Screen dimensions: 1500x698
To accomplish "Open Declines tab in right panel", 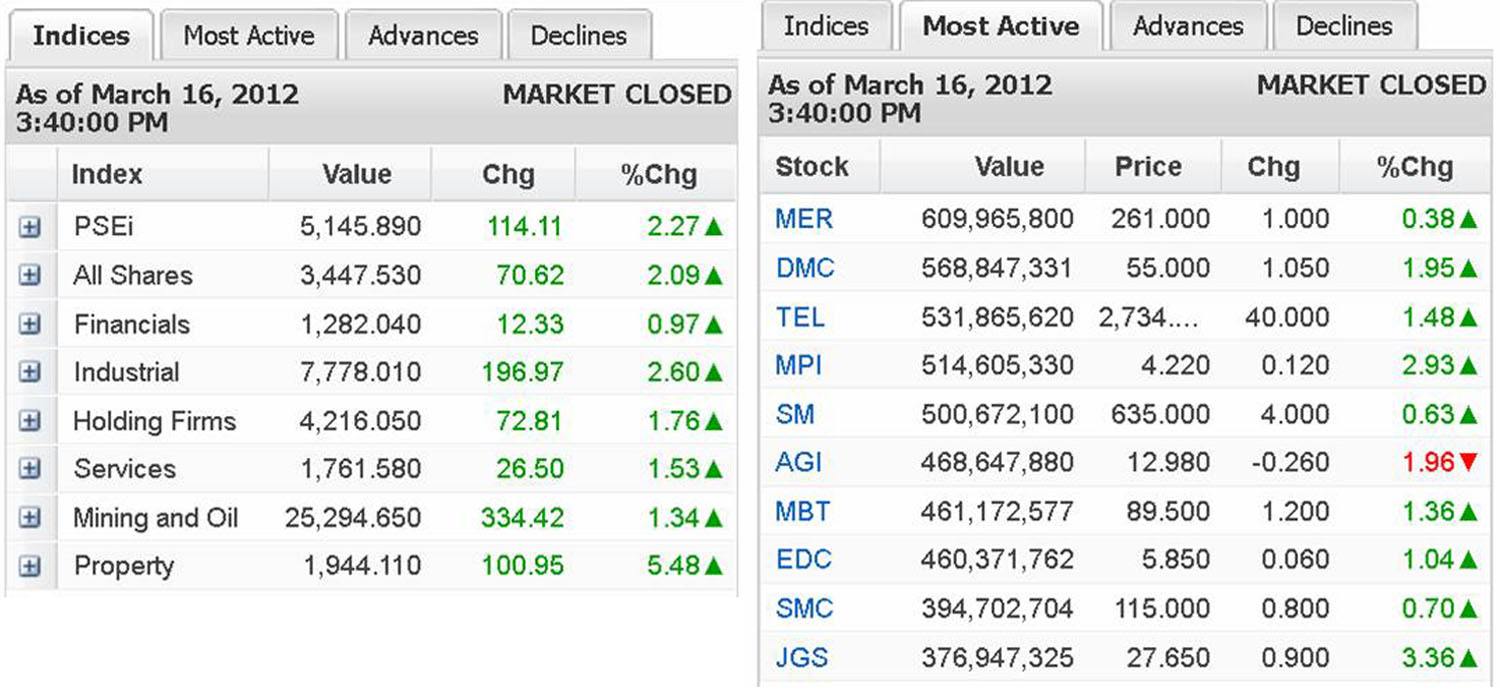I will [1344, 26].
